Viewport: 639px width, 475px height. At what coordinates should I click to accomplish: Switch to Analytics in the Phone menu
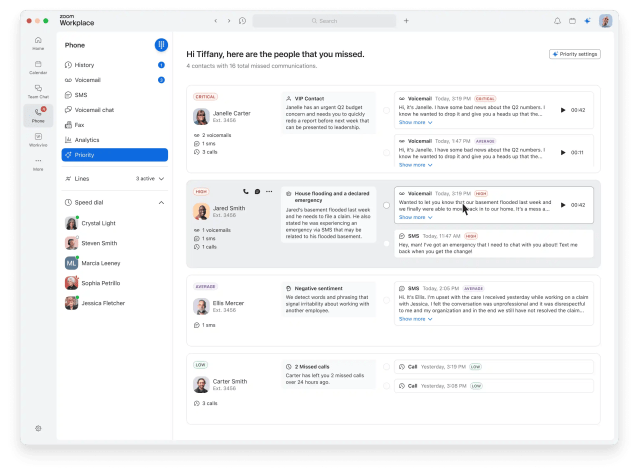click(x=88, y=140)
